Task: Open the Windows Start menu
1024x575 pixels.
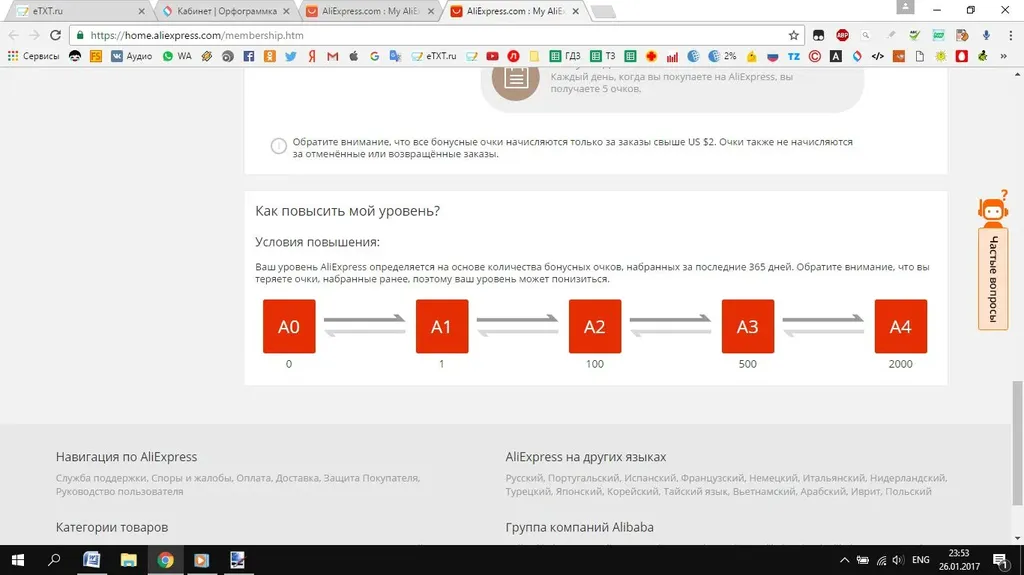Action: click(x=18, y=560)
